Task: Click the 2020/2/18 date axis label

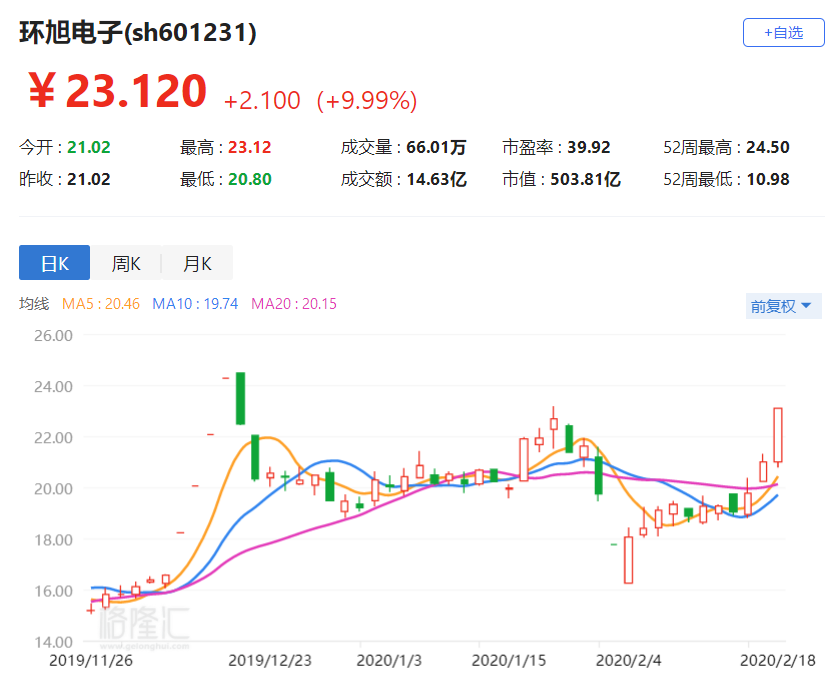Action: [778, 661]
